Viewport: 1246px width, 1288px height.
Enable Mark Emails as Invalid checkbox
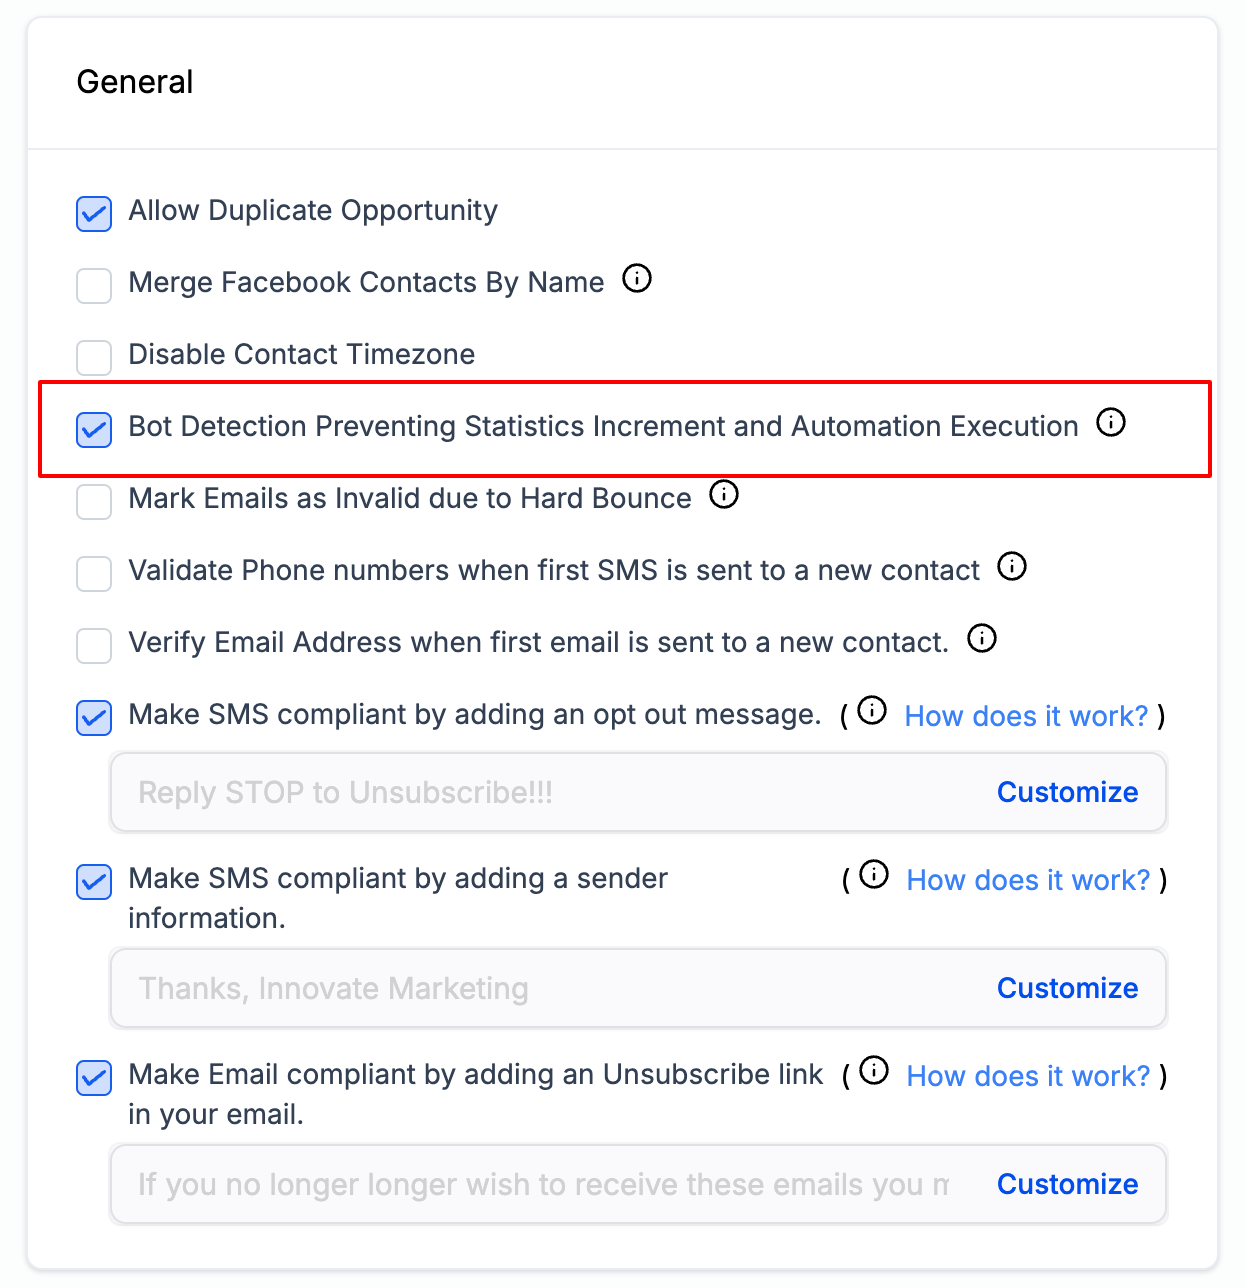pyautogui.click(x=94, y=501)
